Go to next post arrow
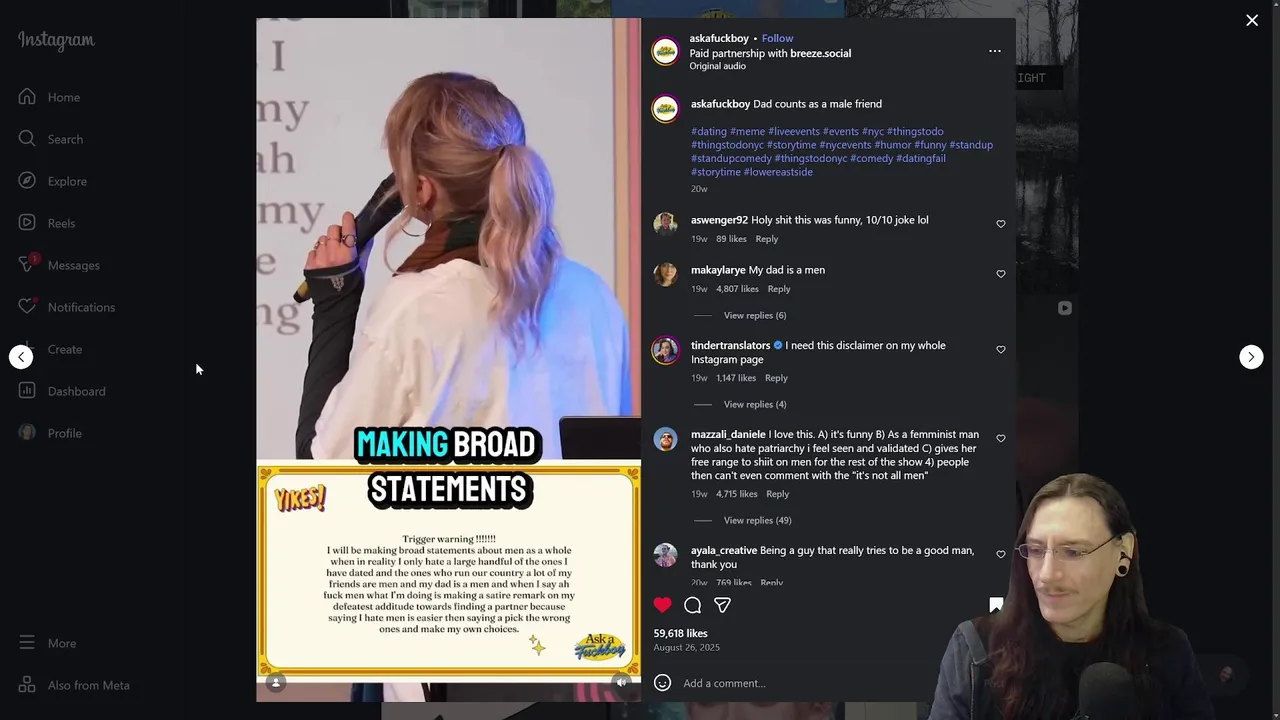This screenshot has width=1280, height=720. (1251, 357)
